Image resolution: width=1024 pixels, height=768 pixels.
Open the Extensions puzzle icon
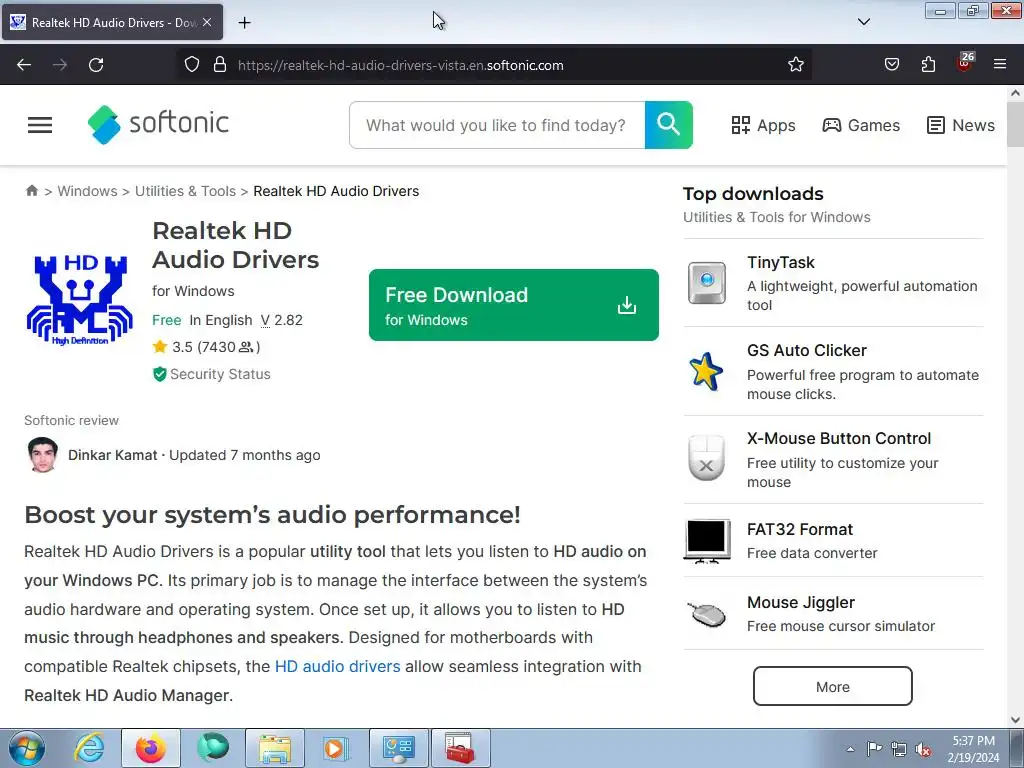coord(928,65)
